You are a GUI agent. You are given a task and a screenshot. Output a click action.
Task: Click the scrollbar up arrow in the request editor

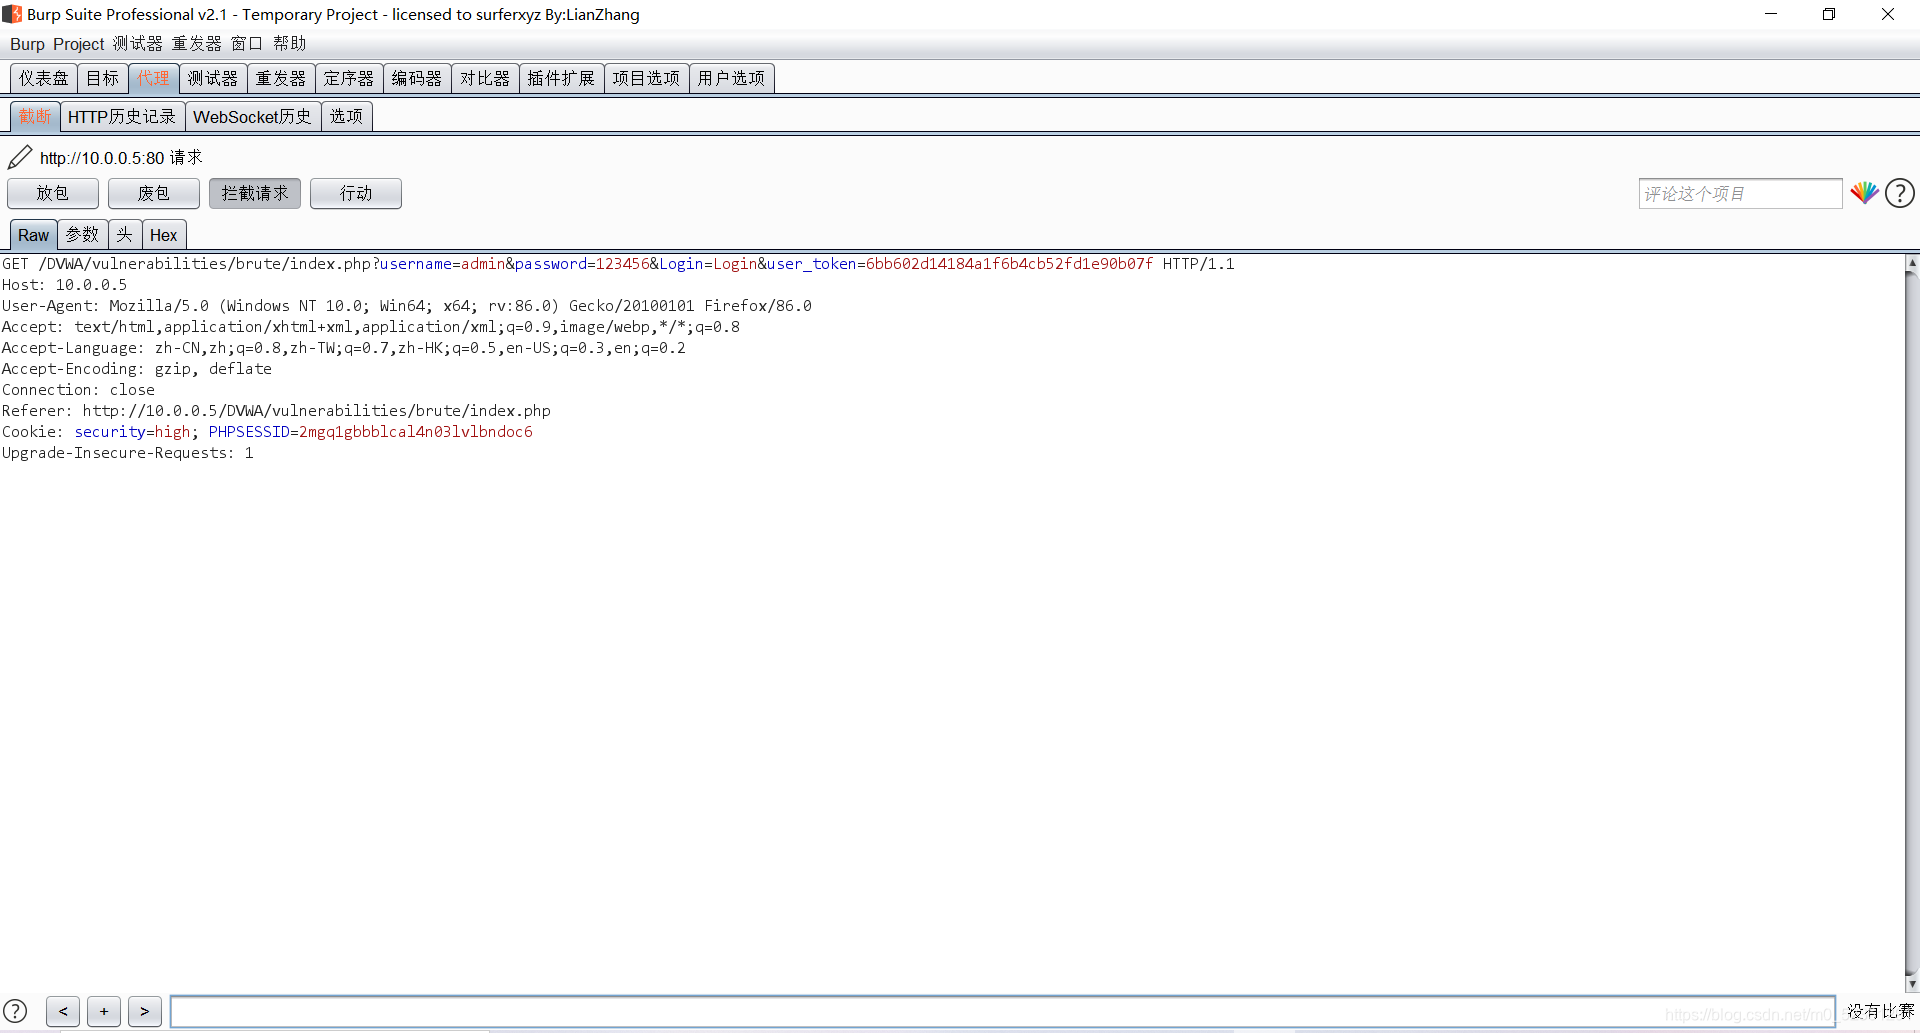[1911, 263]
